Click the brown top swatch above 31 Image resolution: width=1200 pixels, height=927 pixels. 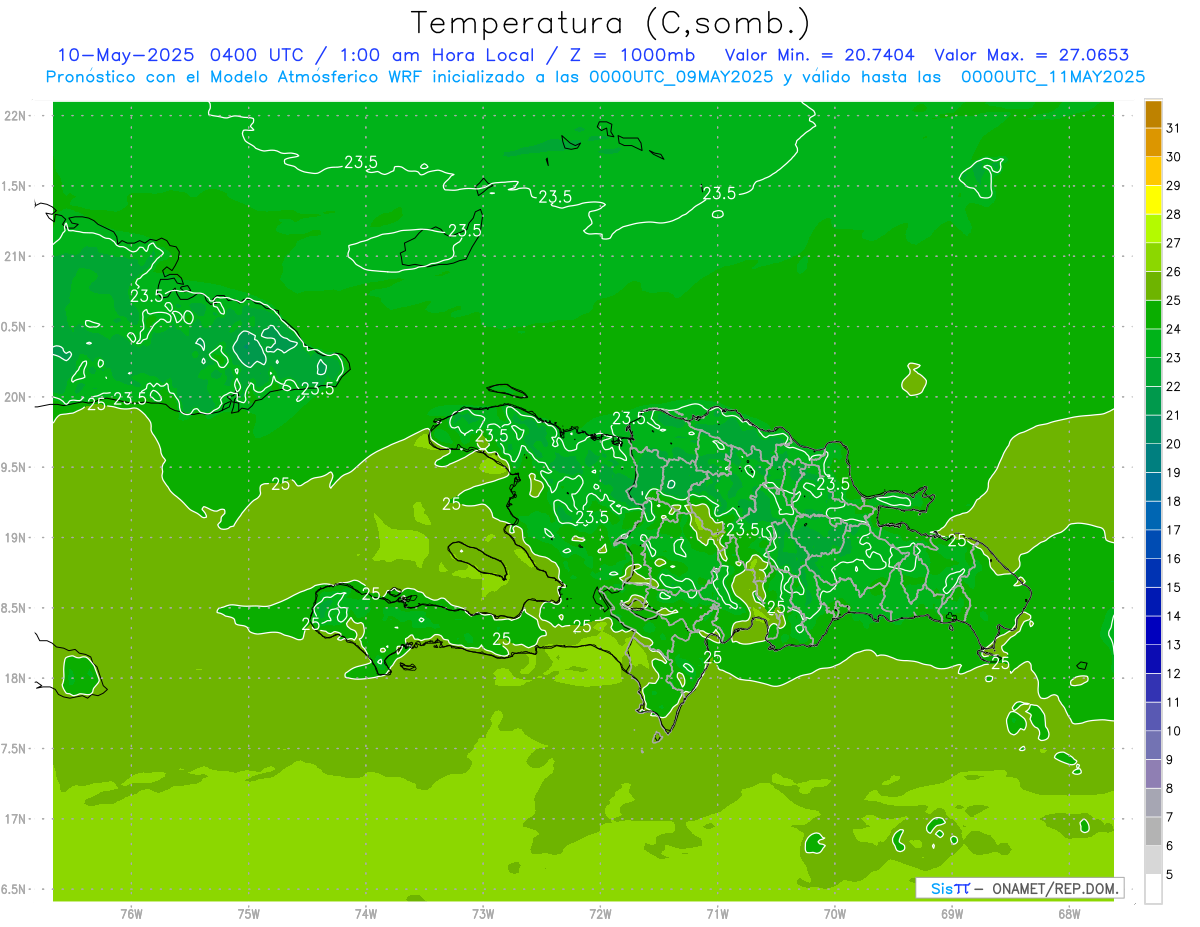click(1153, 114)
